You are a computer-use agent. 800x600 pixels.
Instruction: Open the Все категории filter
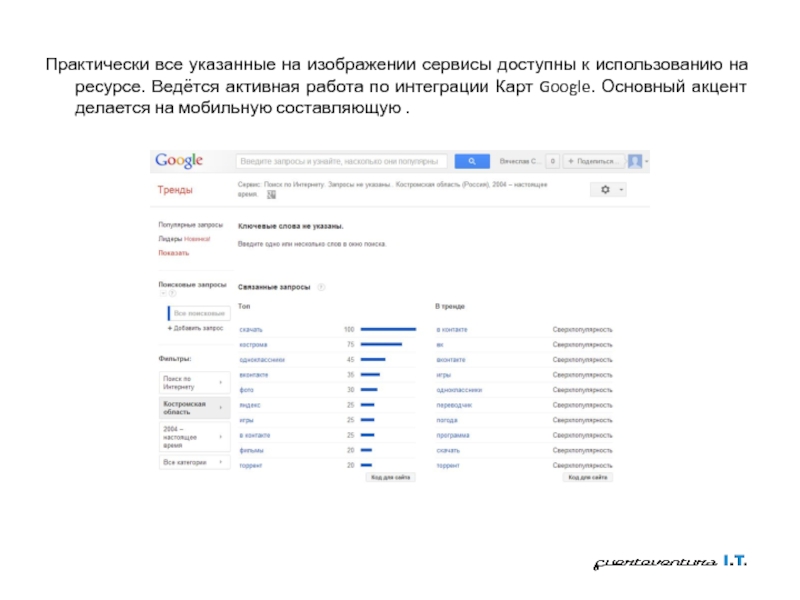tap(194, 462)
